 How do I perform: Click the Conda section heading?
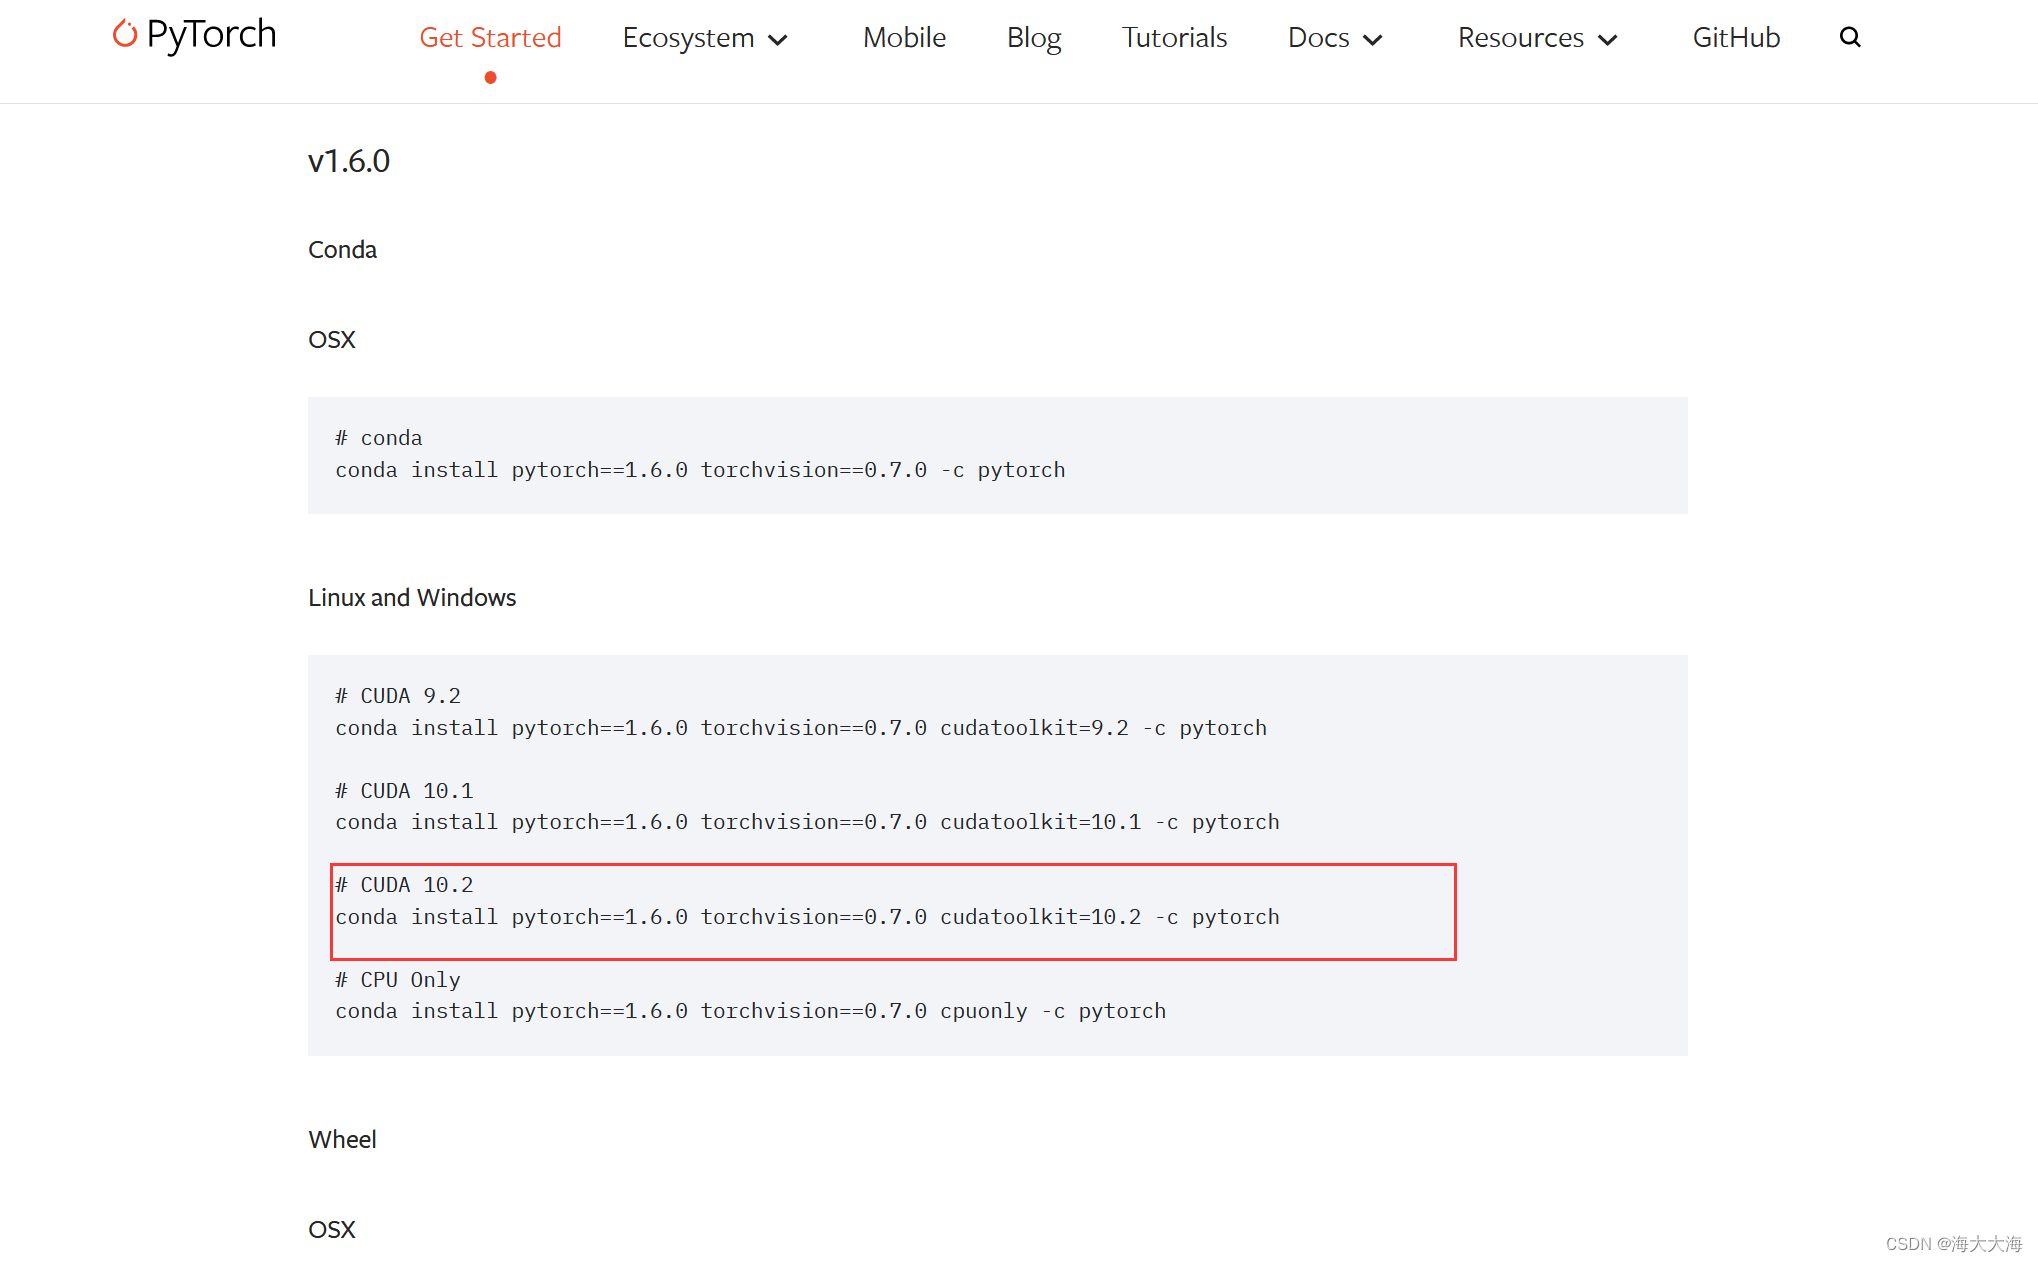pyautogui.click(x=342, y=250)
